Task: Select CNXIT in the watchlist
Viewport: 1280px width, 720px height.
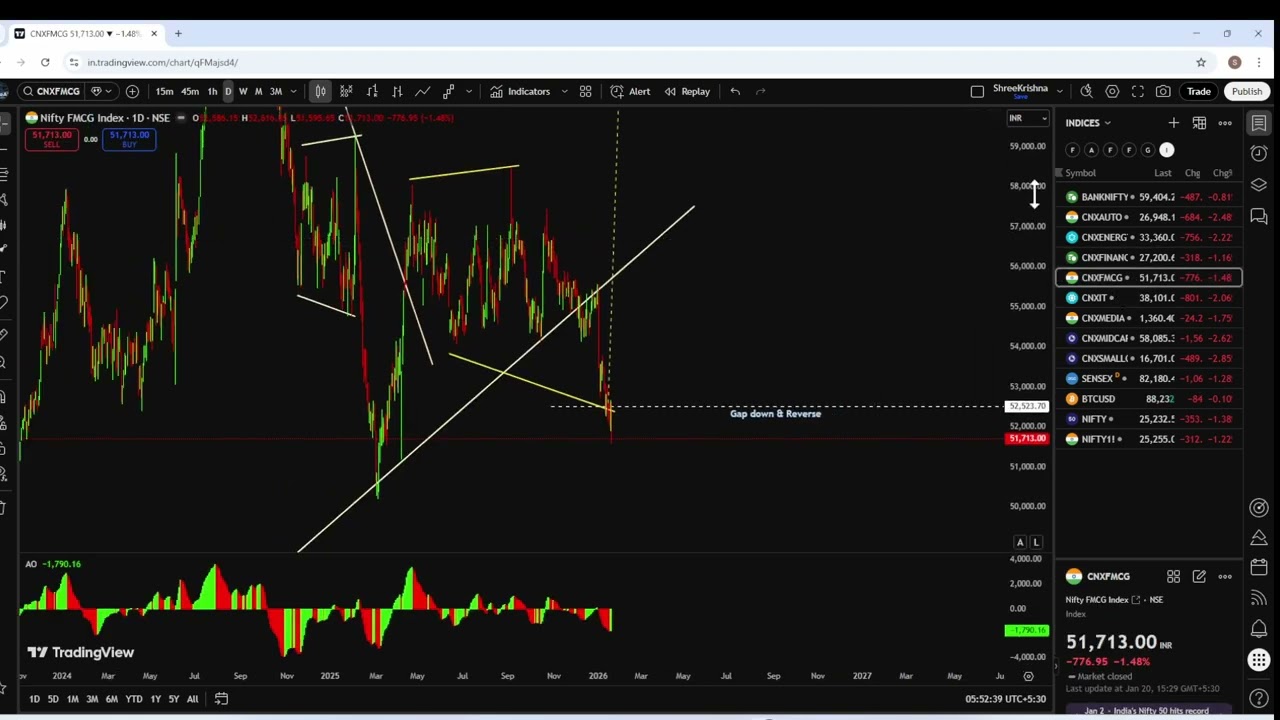Action: click(1149, 298)
